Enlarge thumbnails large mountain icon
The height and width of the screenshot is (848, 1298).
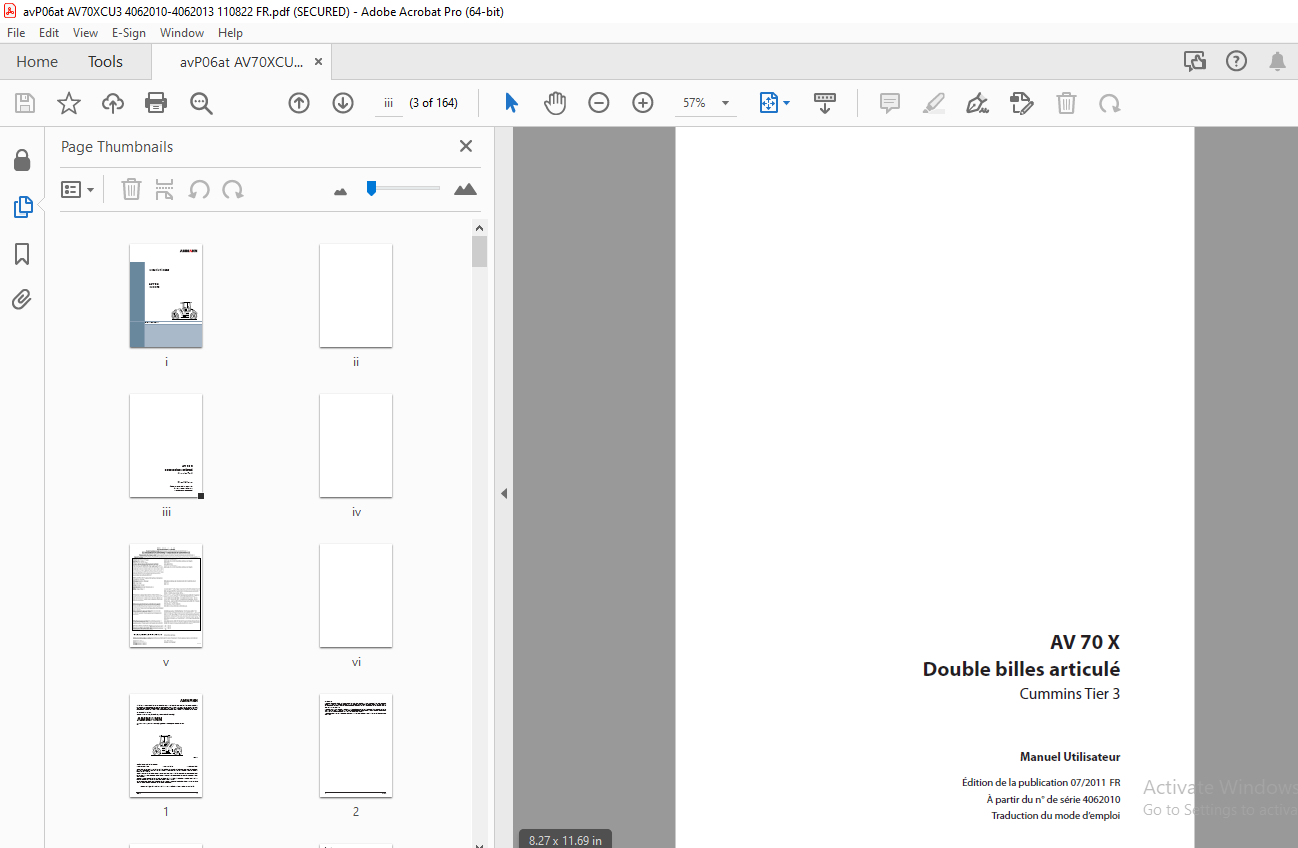pyautogui.click(x=465, y=189)
